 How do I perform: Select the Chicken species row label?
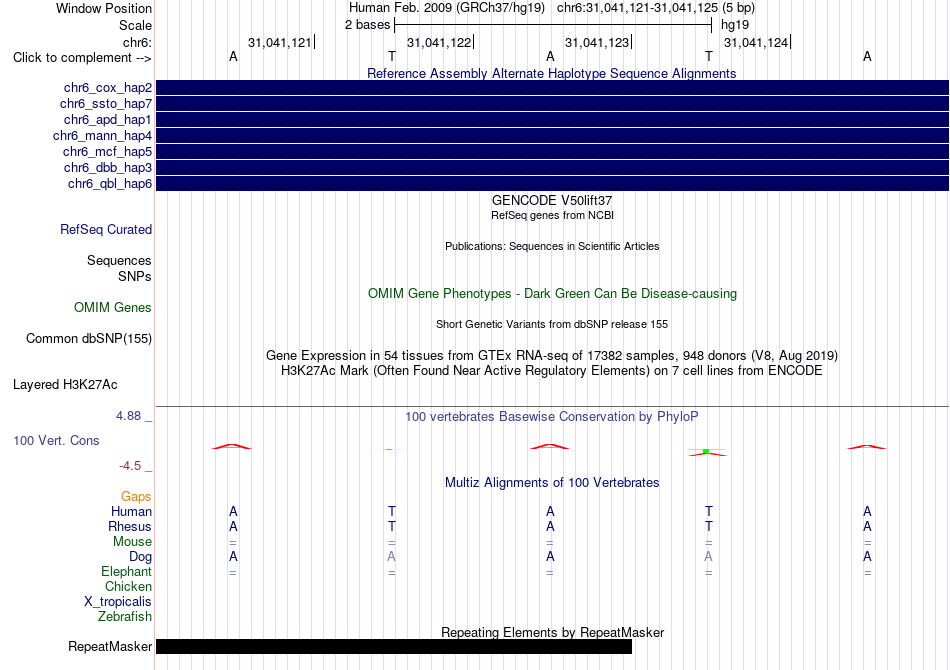pos(128,586)
